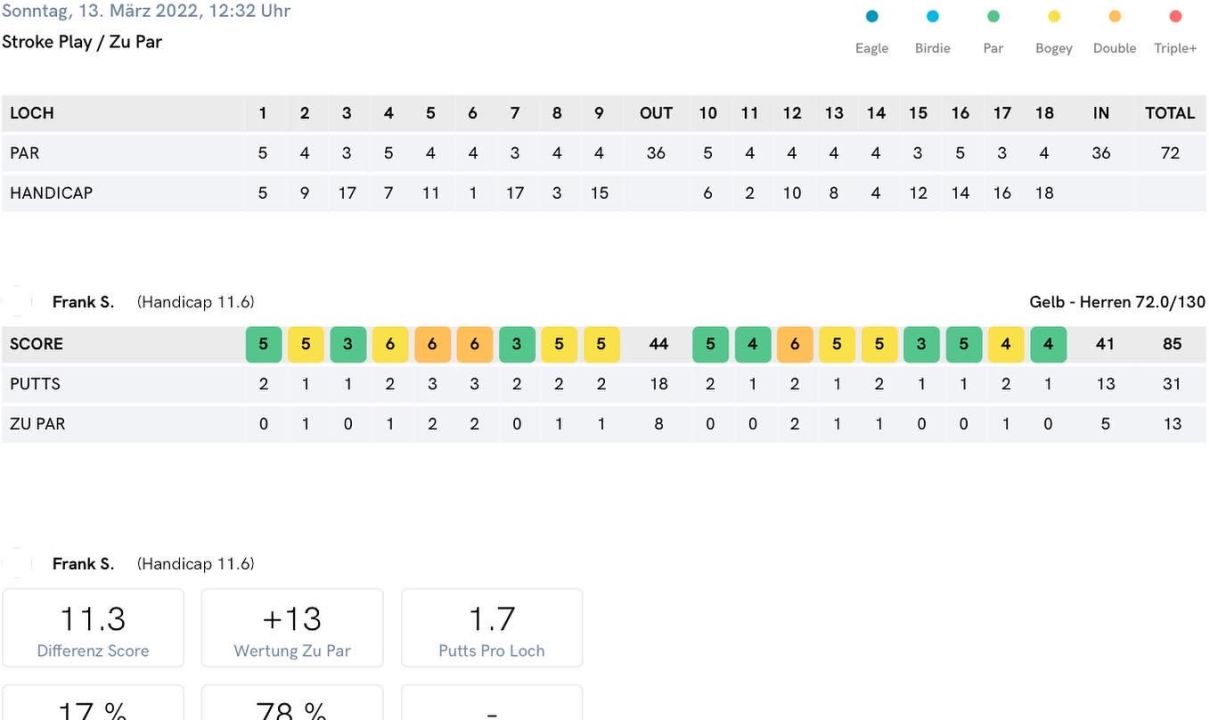Click the green Par legend dot
Screen dimensions: 1209x720
[x=993, y=17]
